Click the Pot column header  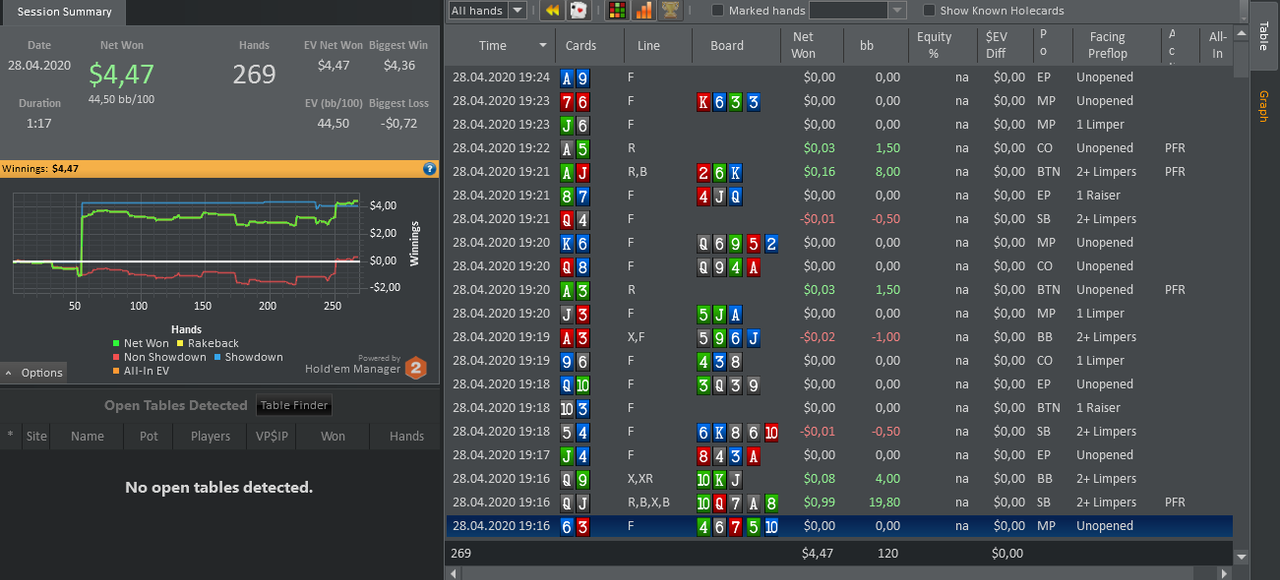click(x=148, y=436)
